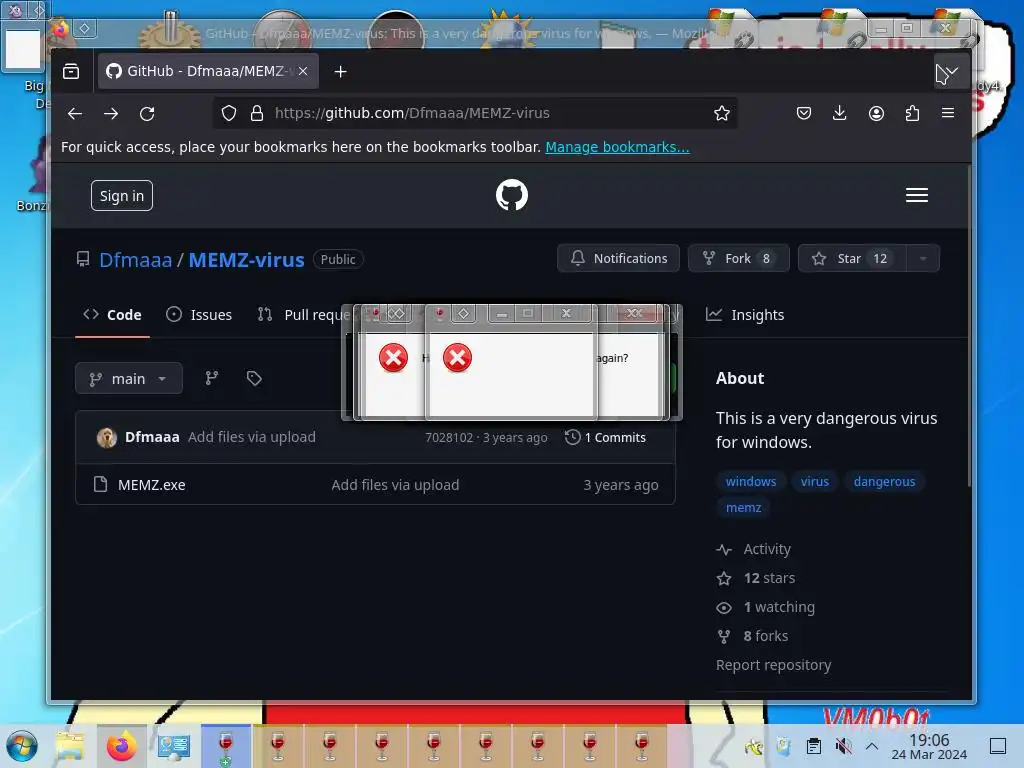
Task: Close the GitHub MEMZ-virus tab
Action: click(303, 71)
